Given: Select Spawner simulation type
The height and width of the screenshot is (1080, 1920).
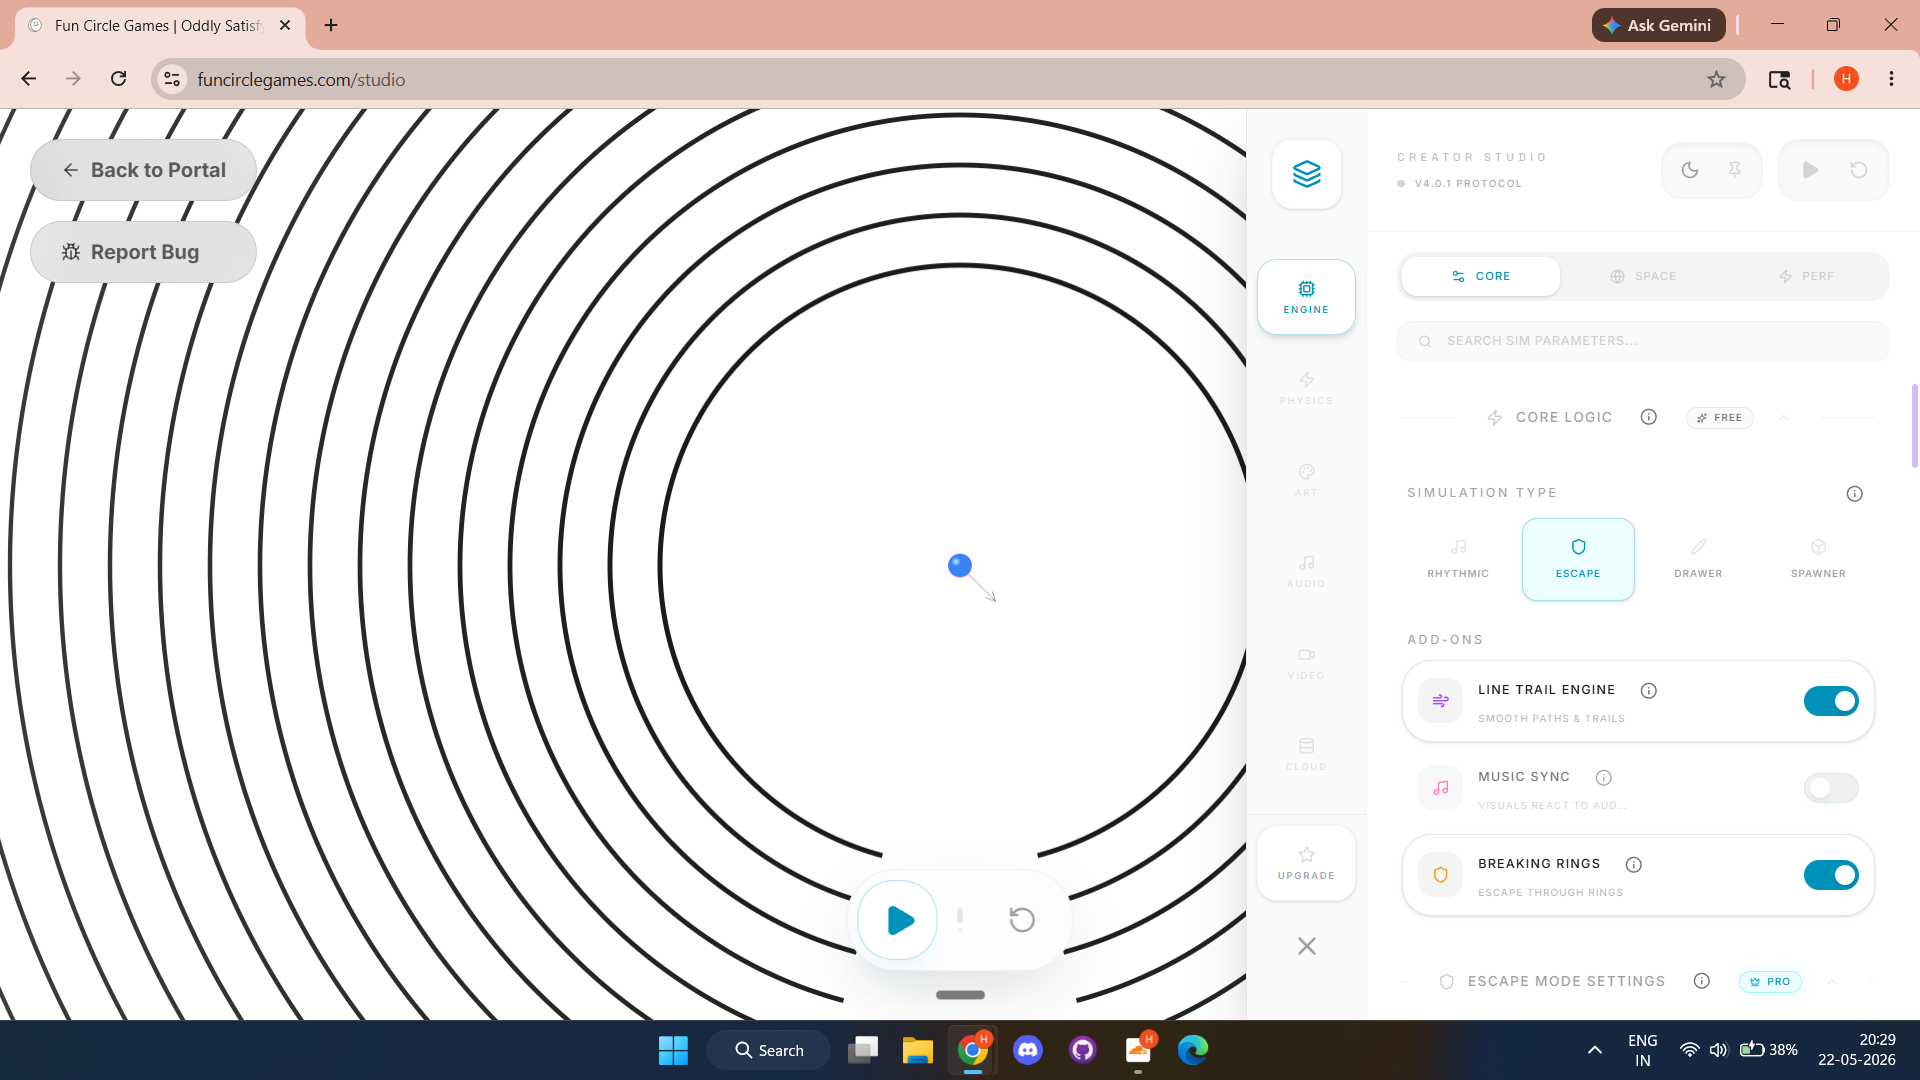Looking at the screenshot, I should [1818, 559].
